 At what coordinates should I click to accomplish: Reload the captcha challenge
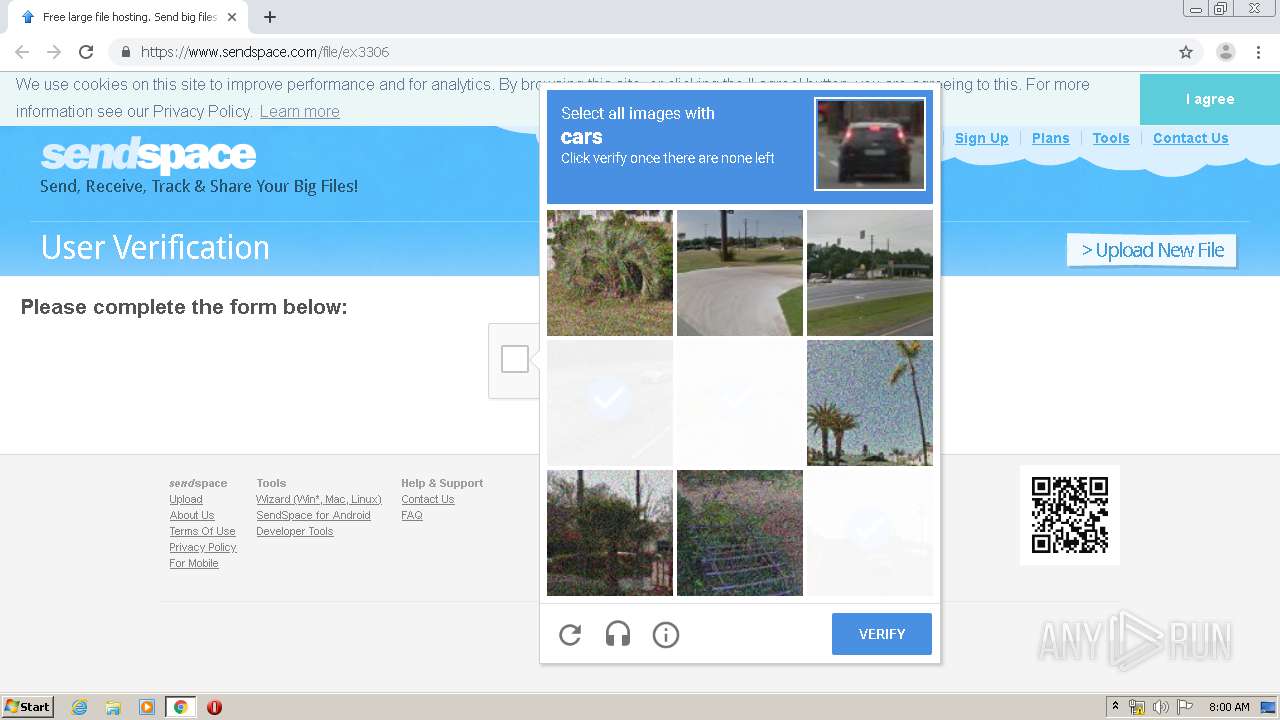[570, 634]
